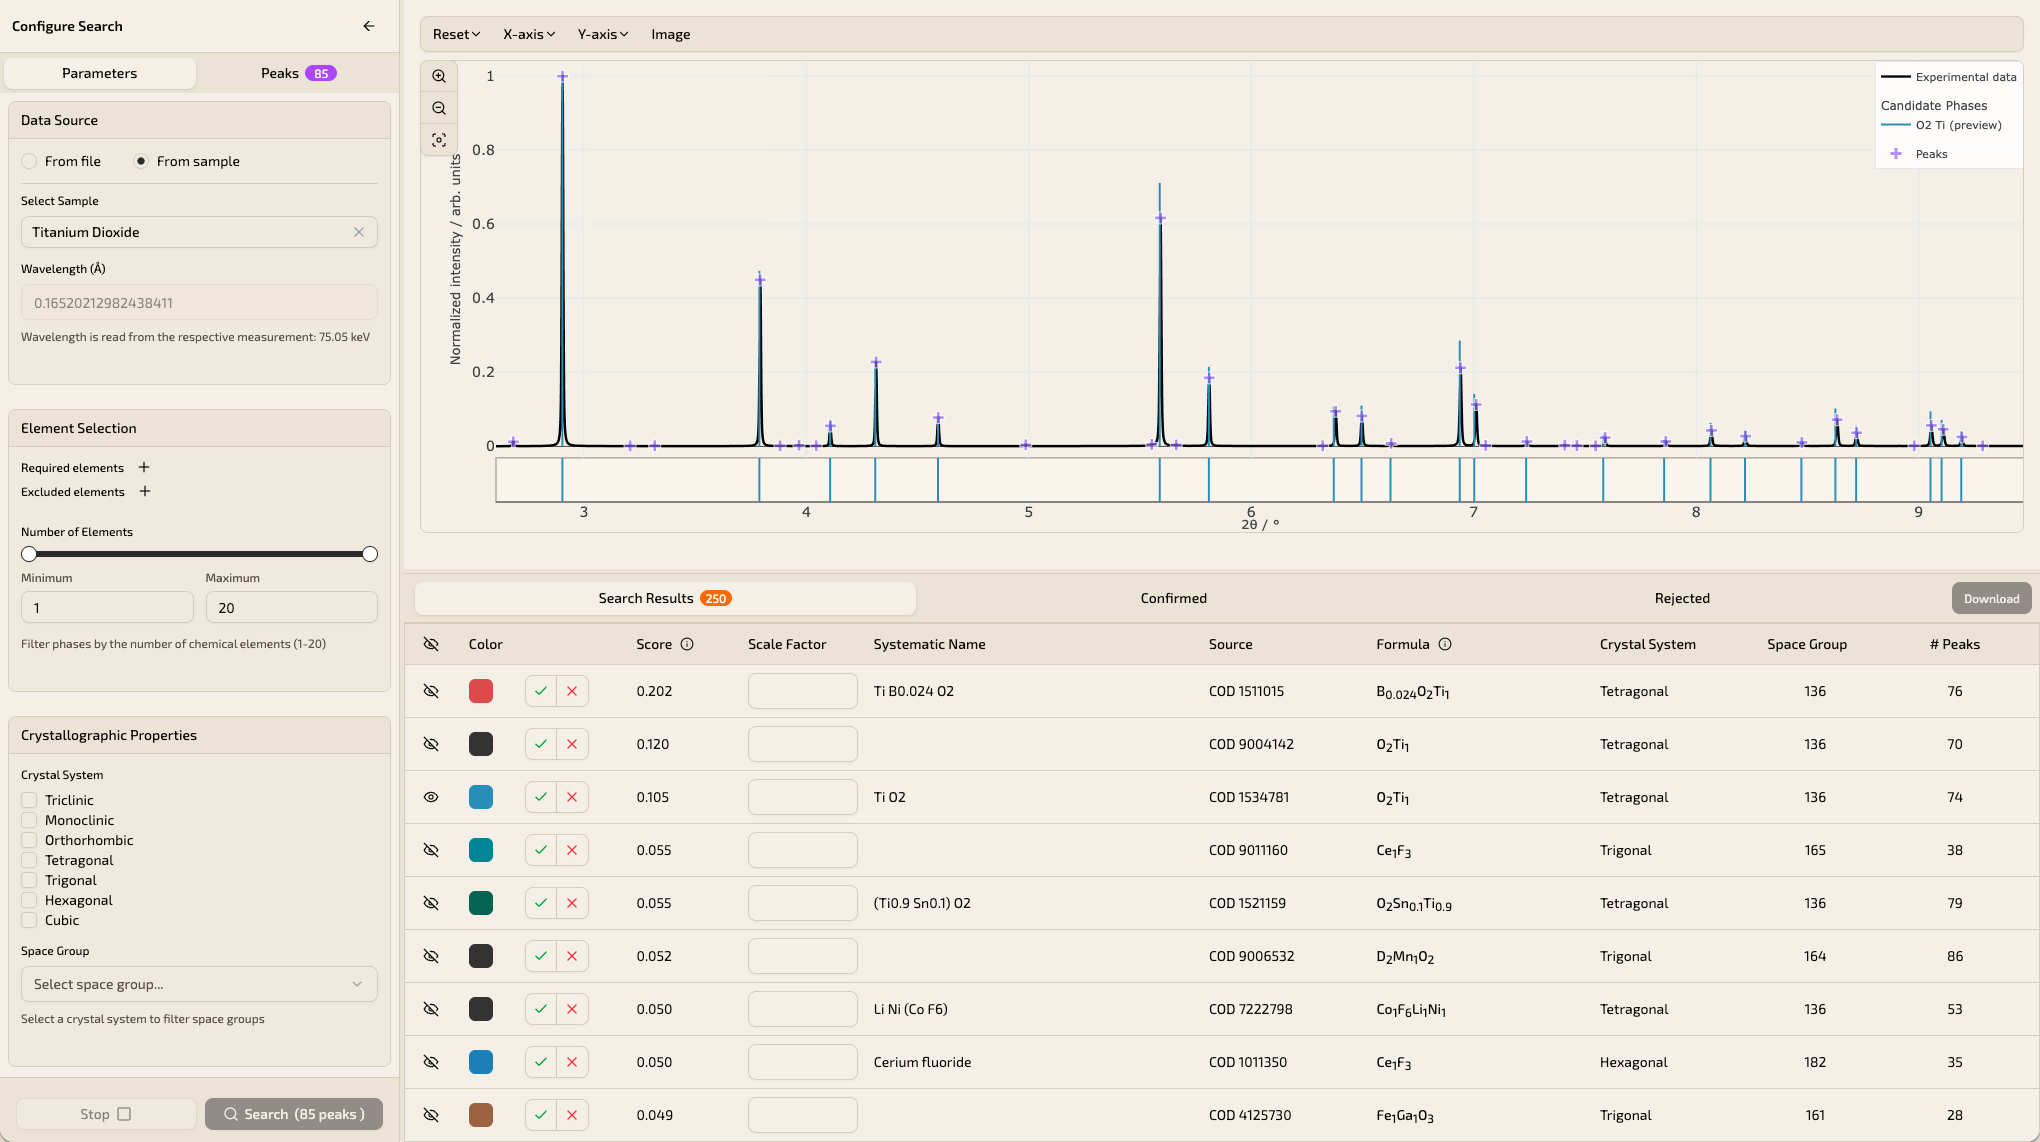
Task: Expand the Reset dropdown
Action: (x=455, y=33)
